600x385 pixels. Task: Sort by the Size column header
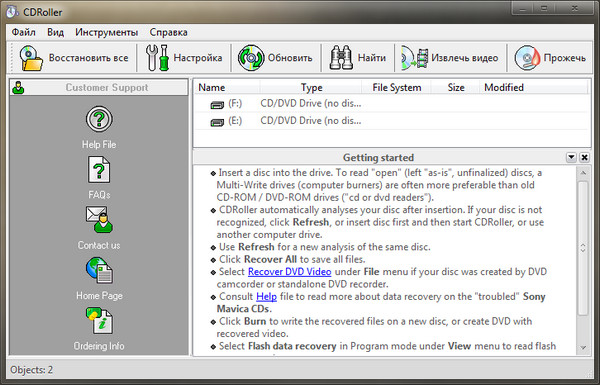(455, 88)
